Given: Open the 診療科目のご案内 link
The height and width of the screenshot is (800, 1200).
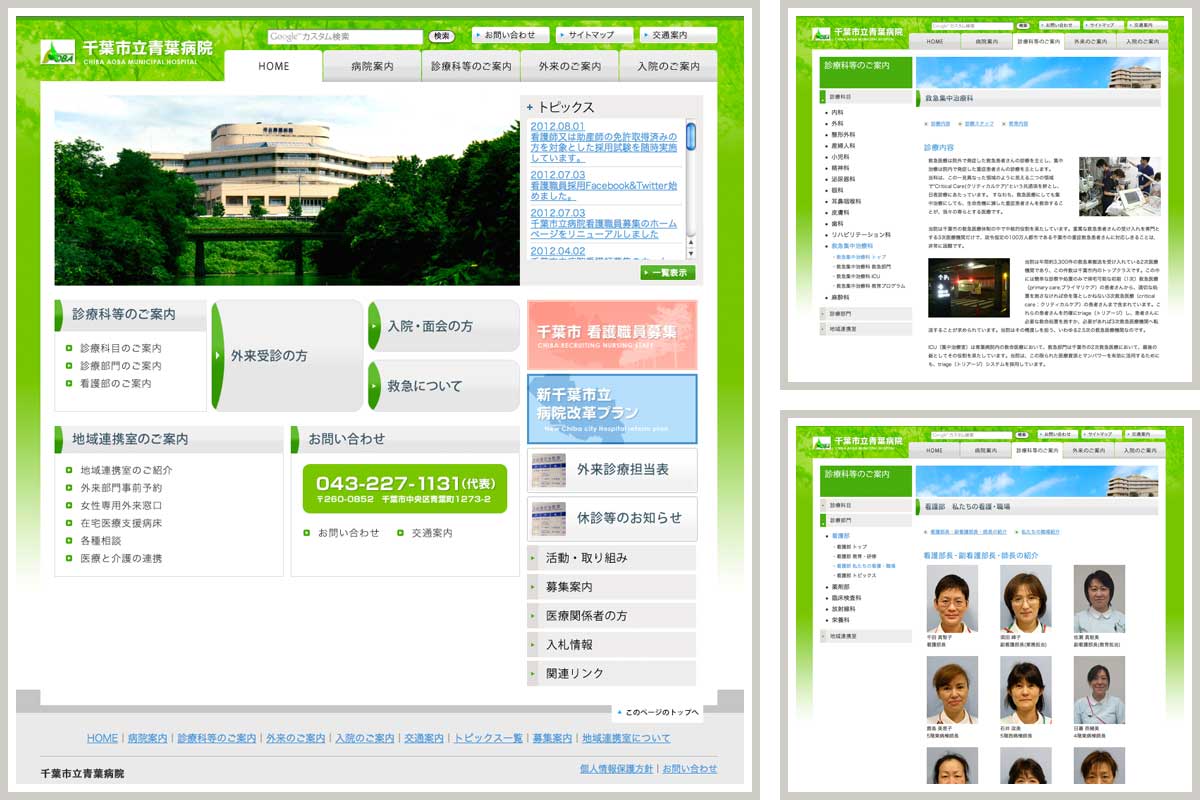Looking at the screenshot, I should tap(120, 348).
